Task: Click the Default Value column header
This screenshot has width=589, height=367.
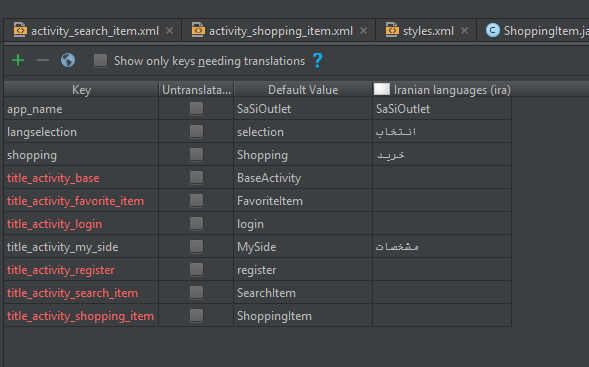Action: pos(303,90)
